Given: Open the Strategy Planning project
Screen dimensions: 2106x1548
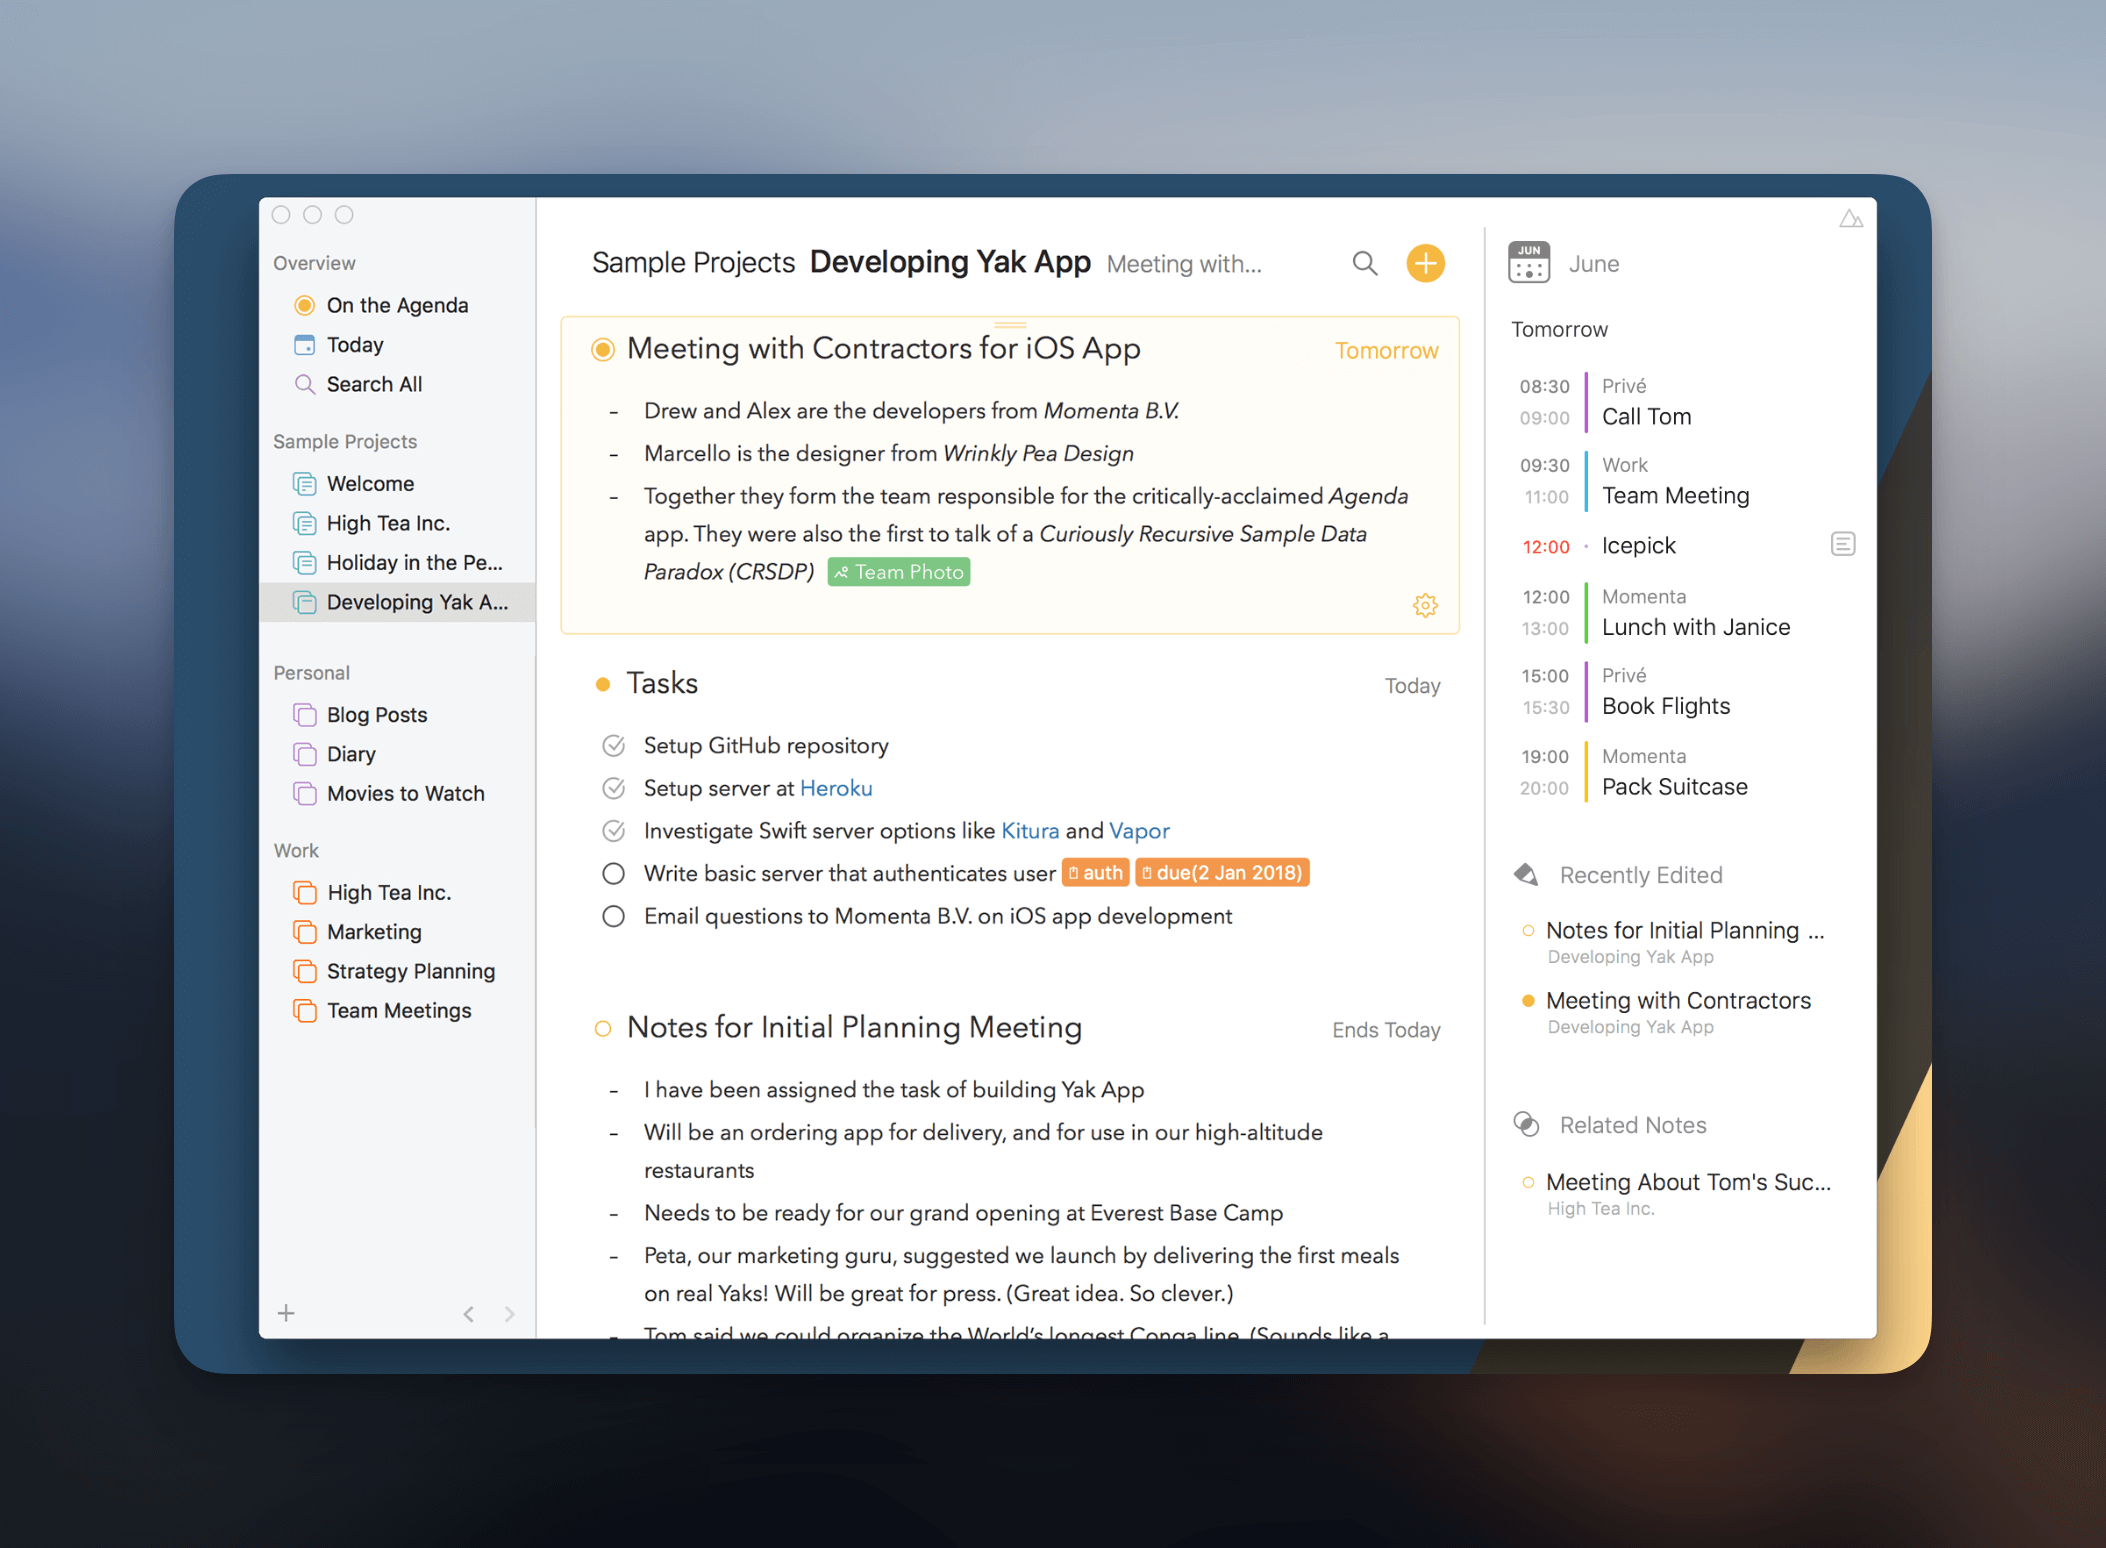Looking at the screenshot, I should coord(410,971).
